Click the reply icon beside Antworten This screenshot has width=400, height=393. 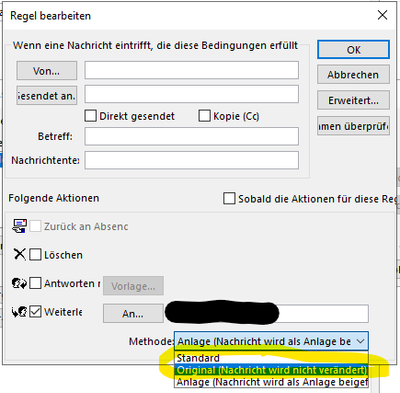point(19,283)
